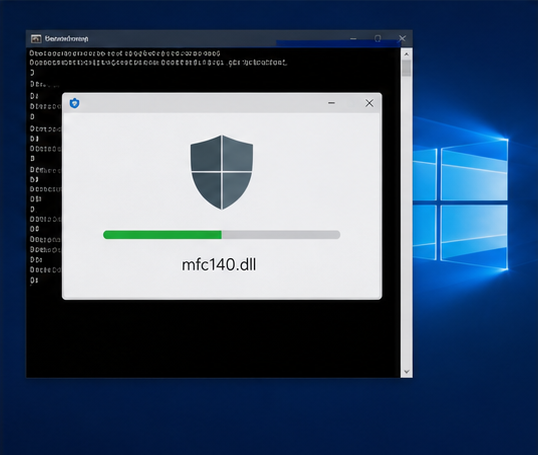This screenshot has width=538, height=455.
Task: Minimize the security scan dialog
Action: pos(331,103)
